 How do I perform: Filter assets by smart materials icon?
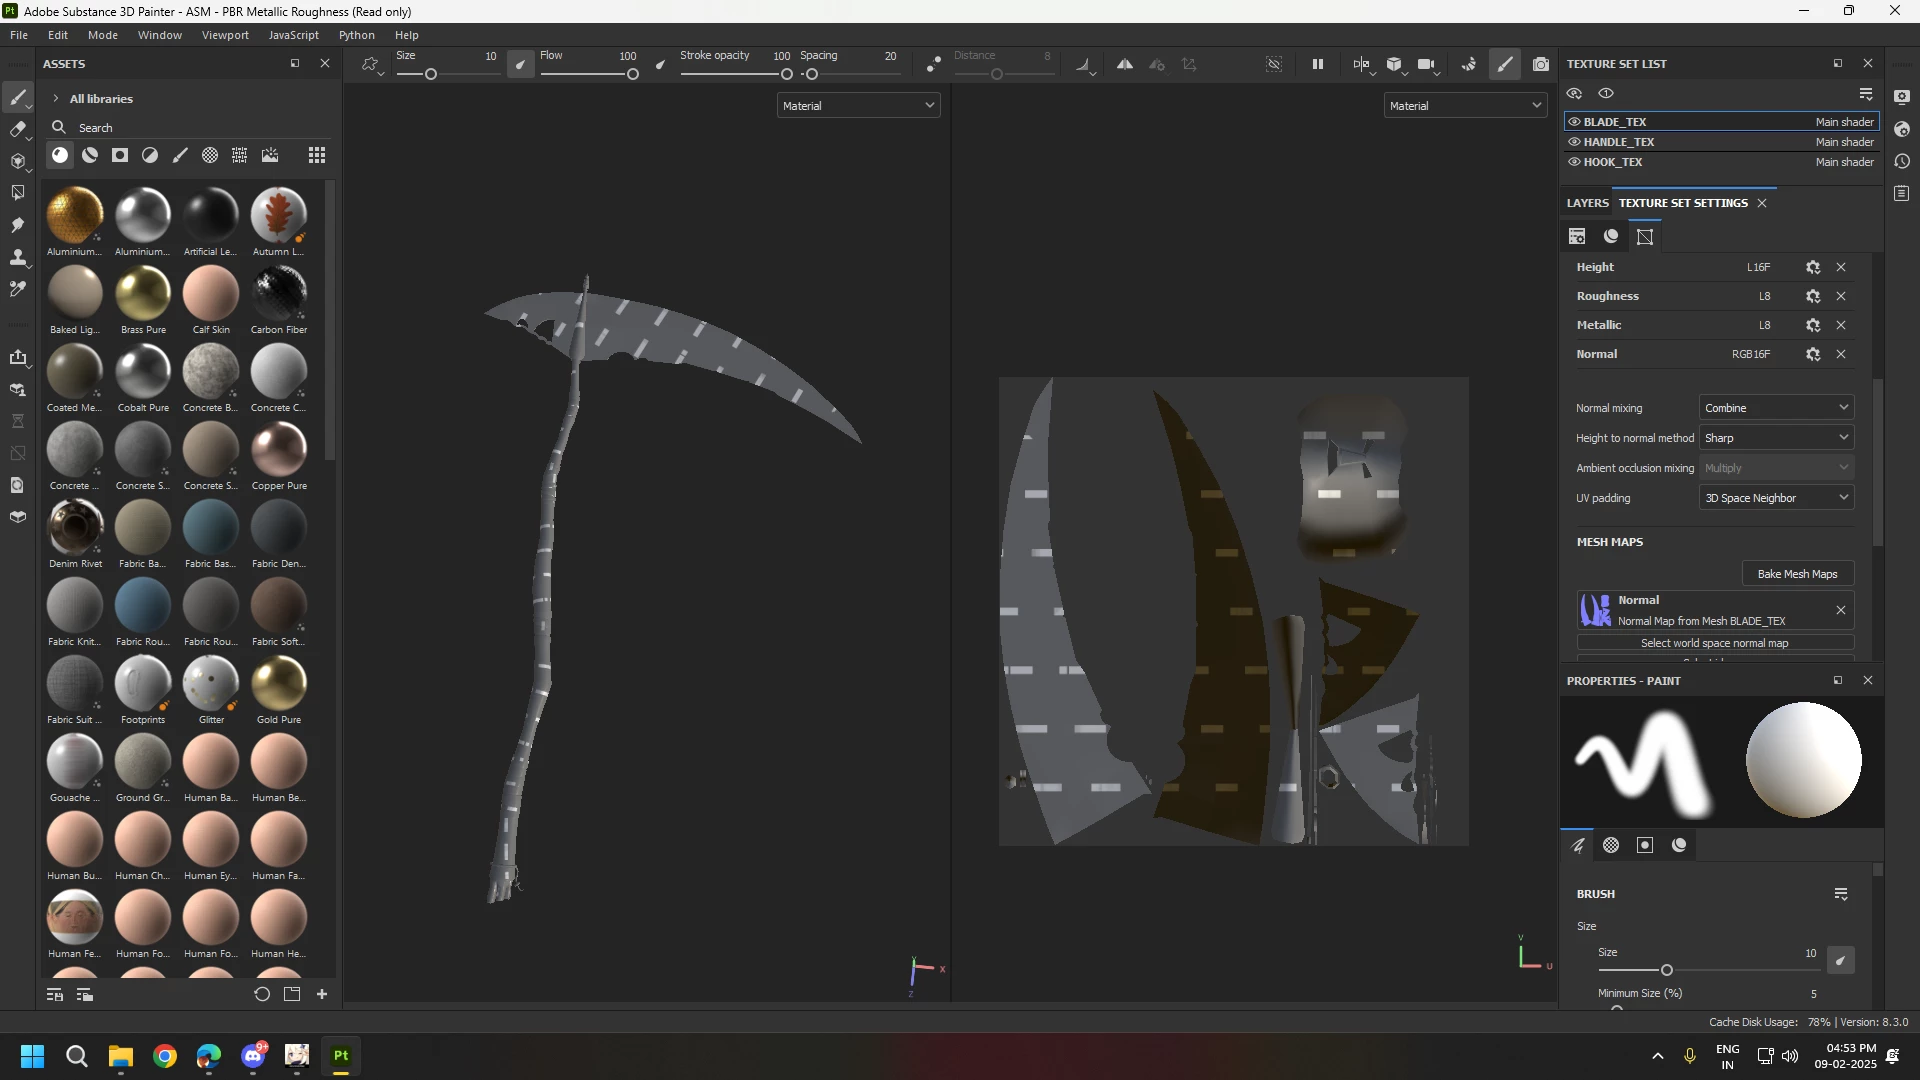pos(90,155)
